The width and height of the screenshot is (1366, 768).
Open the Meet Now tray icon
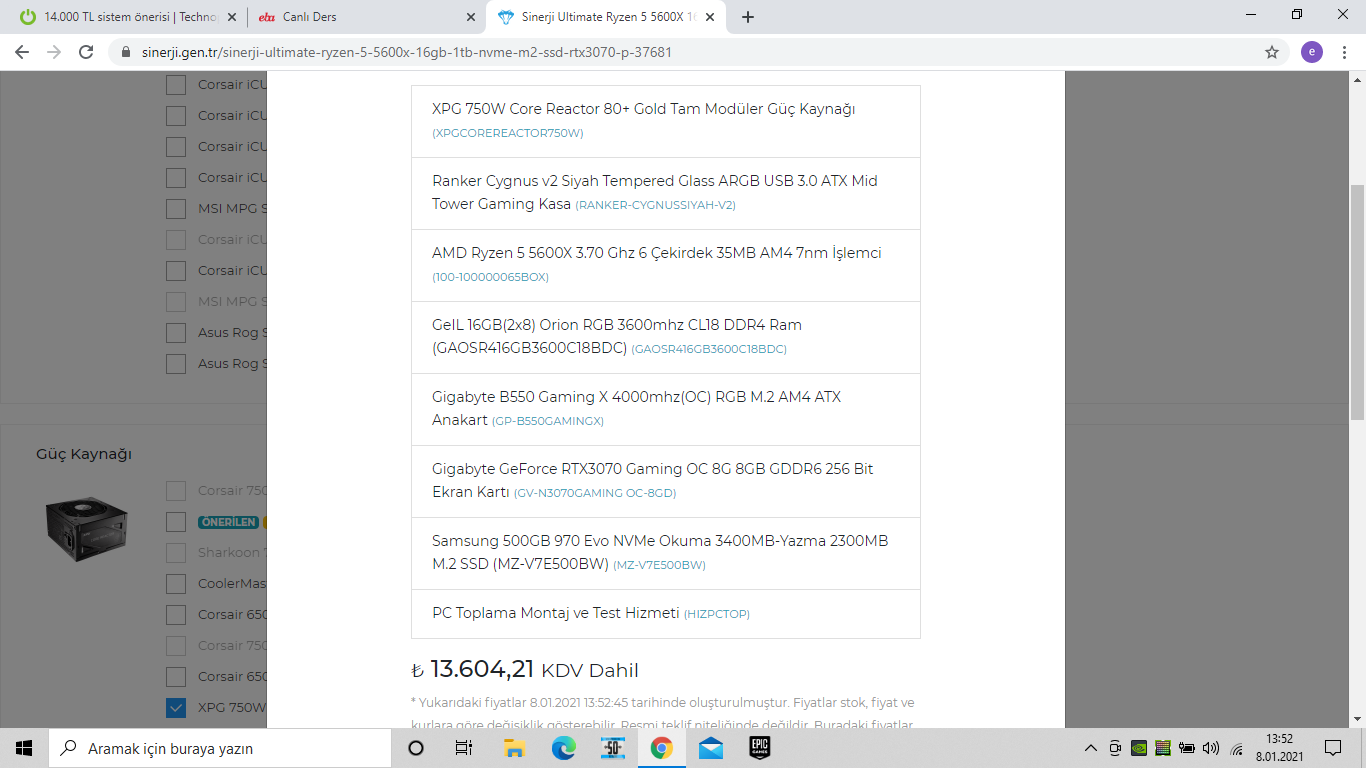click(x=1115, y=748)
